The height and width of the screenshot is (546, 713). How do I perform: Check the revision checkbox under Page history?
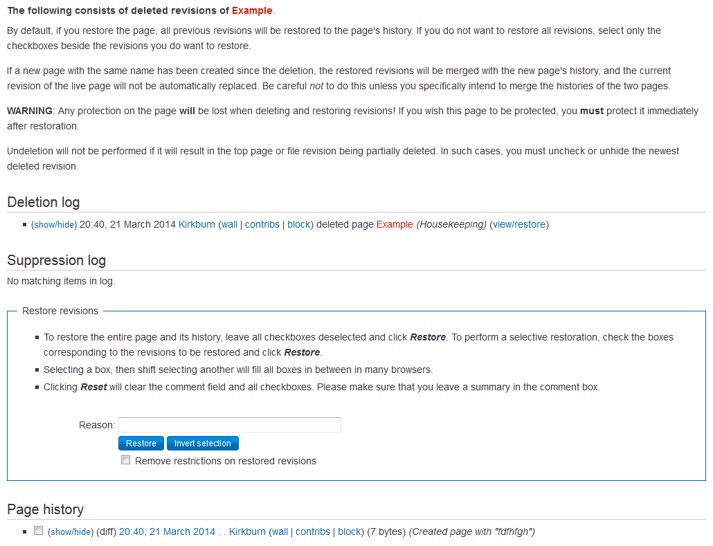[x=38, y=531]
